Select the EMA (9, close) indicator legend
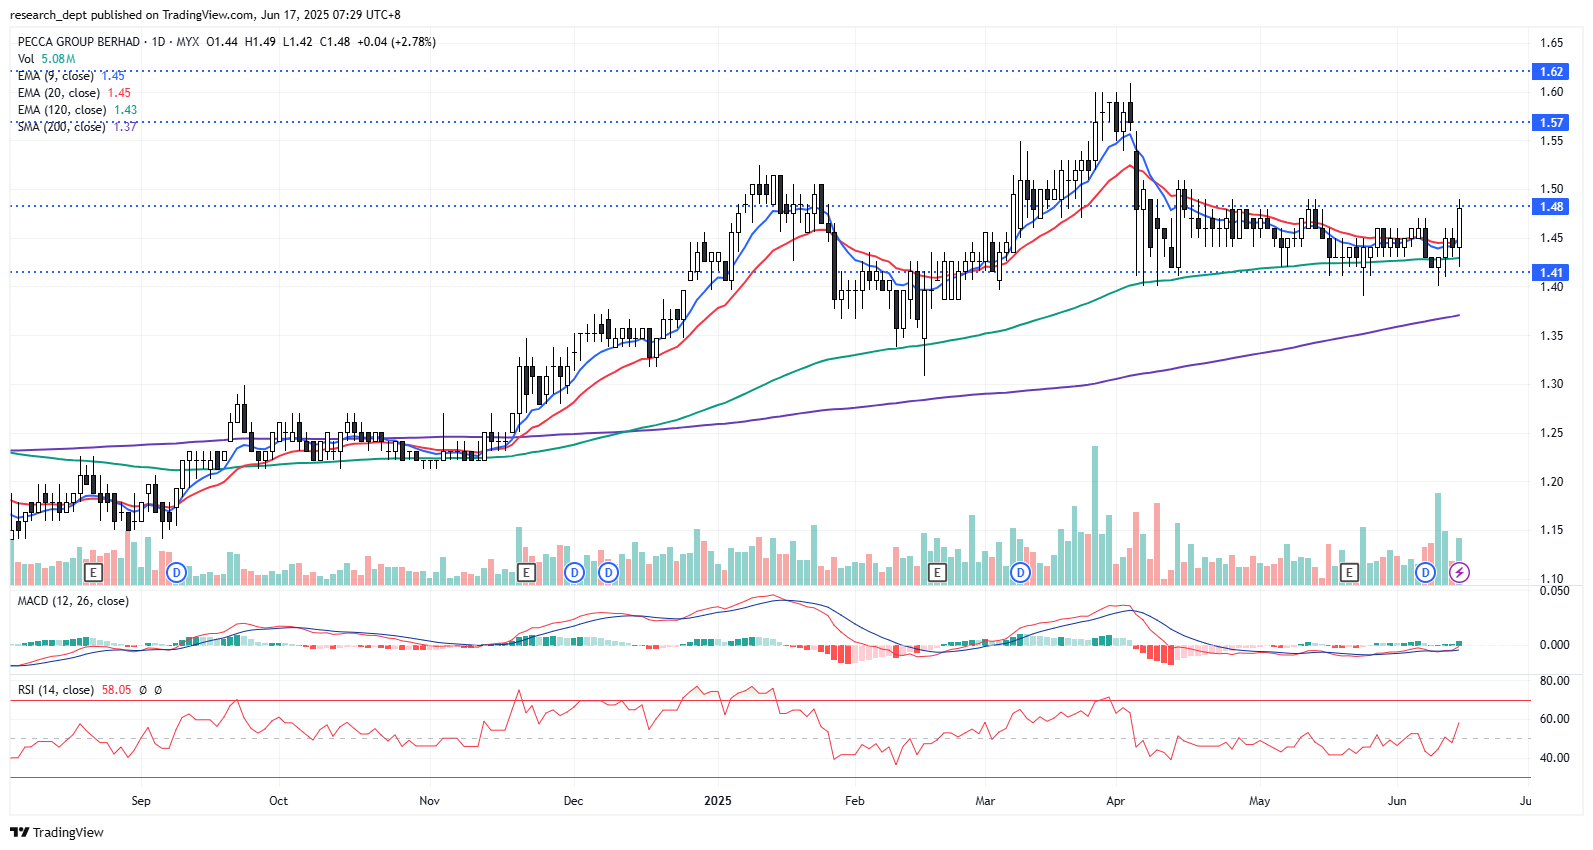This screenshot has height=850, width=1593. coord(71,76)
